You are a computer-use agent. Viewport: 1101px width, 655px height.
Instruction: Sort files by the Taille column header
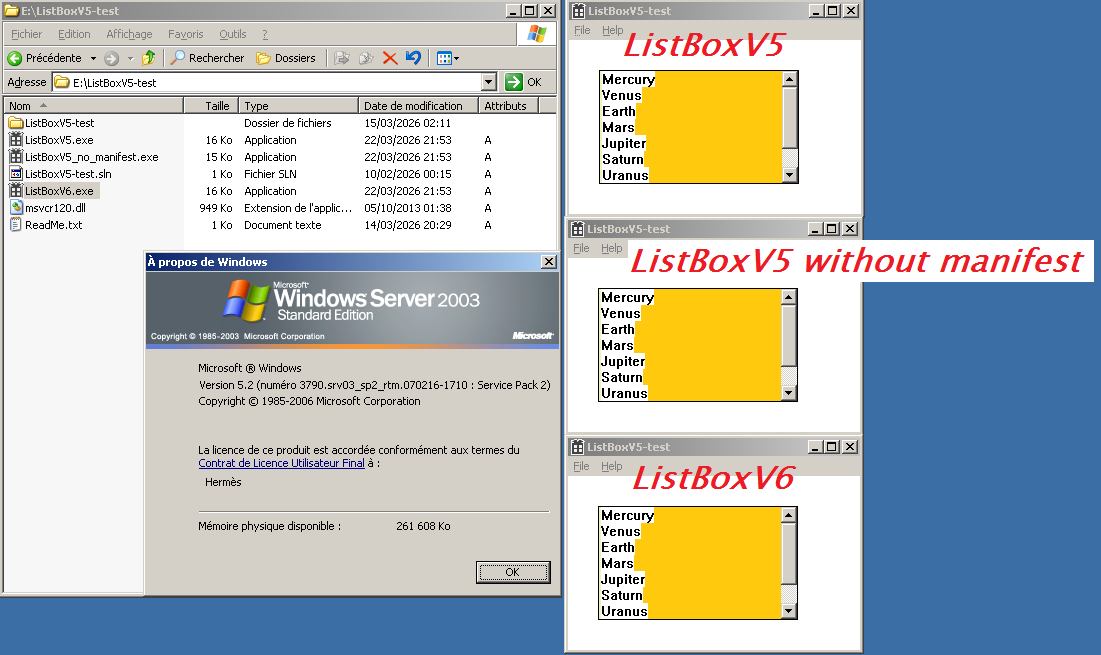point(217,105)
